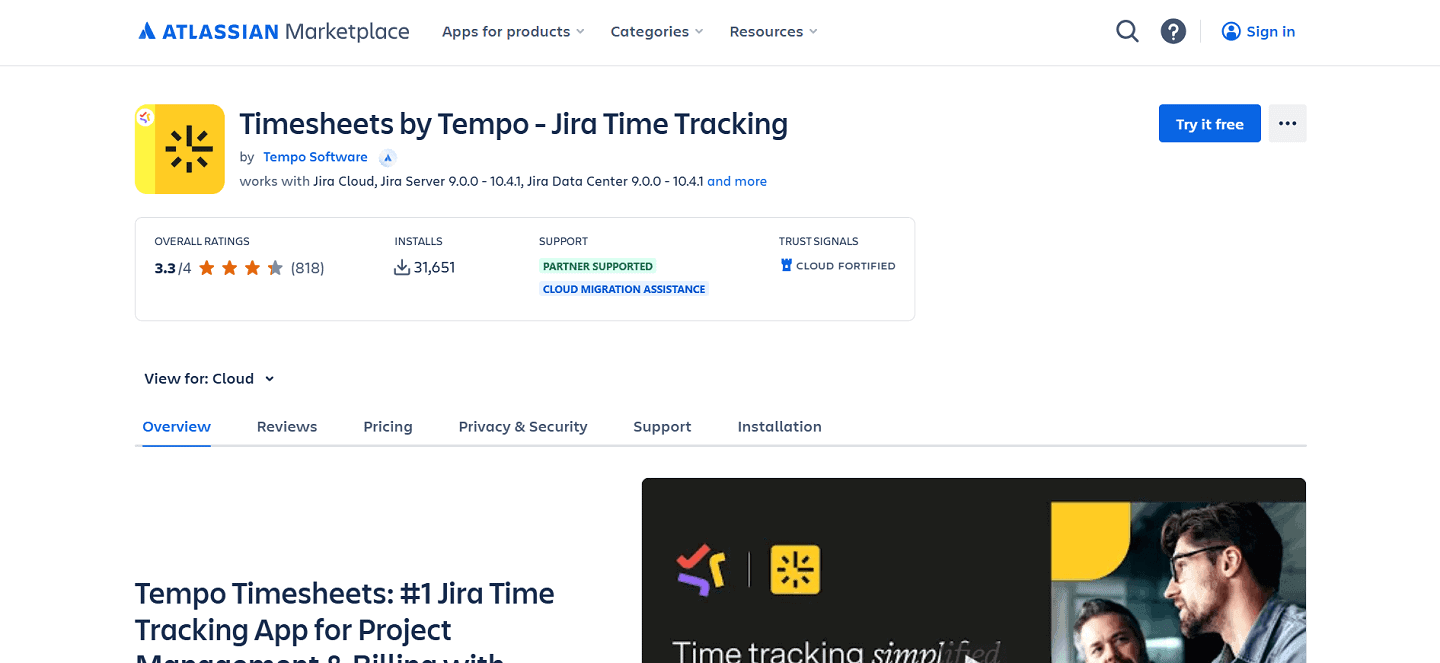
Task: Click the download installs icon
Action: [404, 267]
